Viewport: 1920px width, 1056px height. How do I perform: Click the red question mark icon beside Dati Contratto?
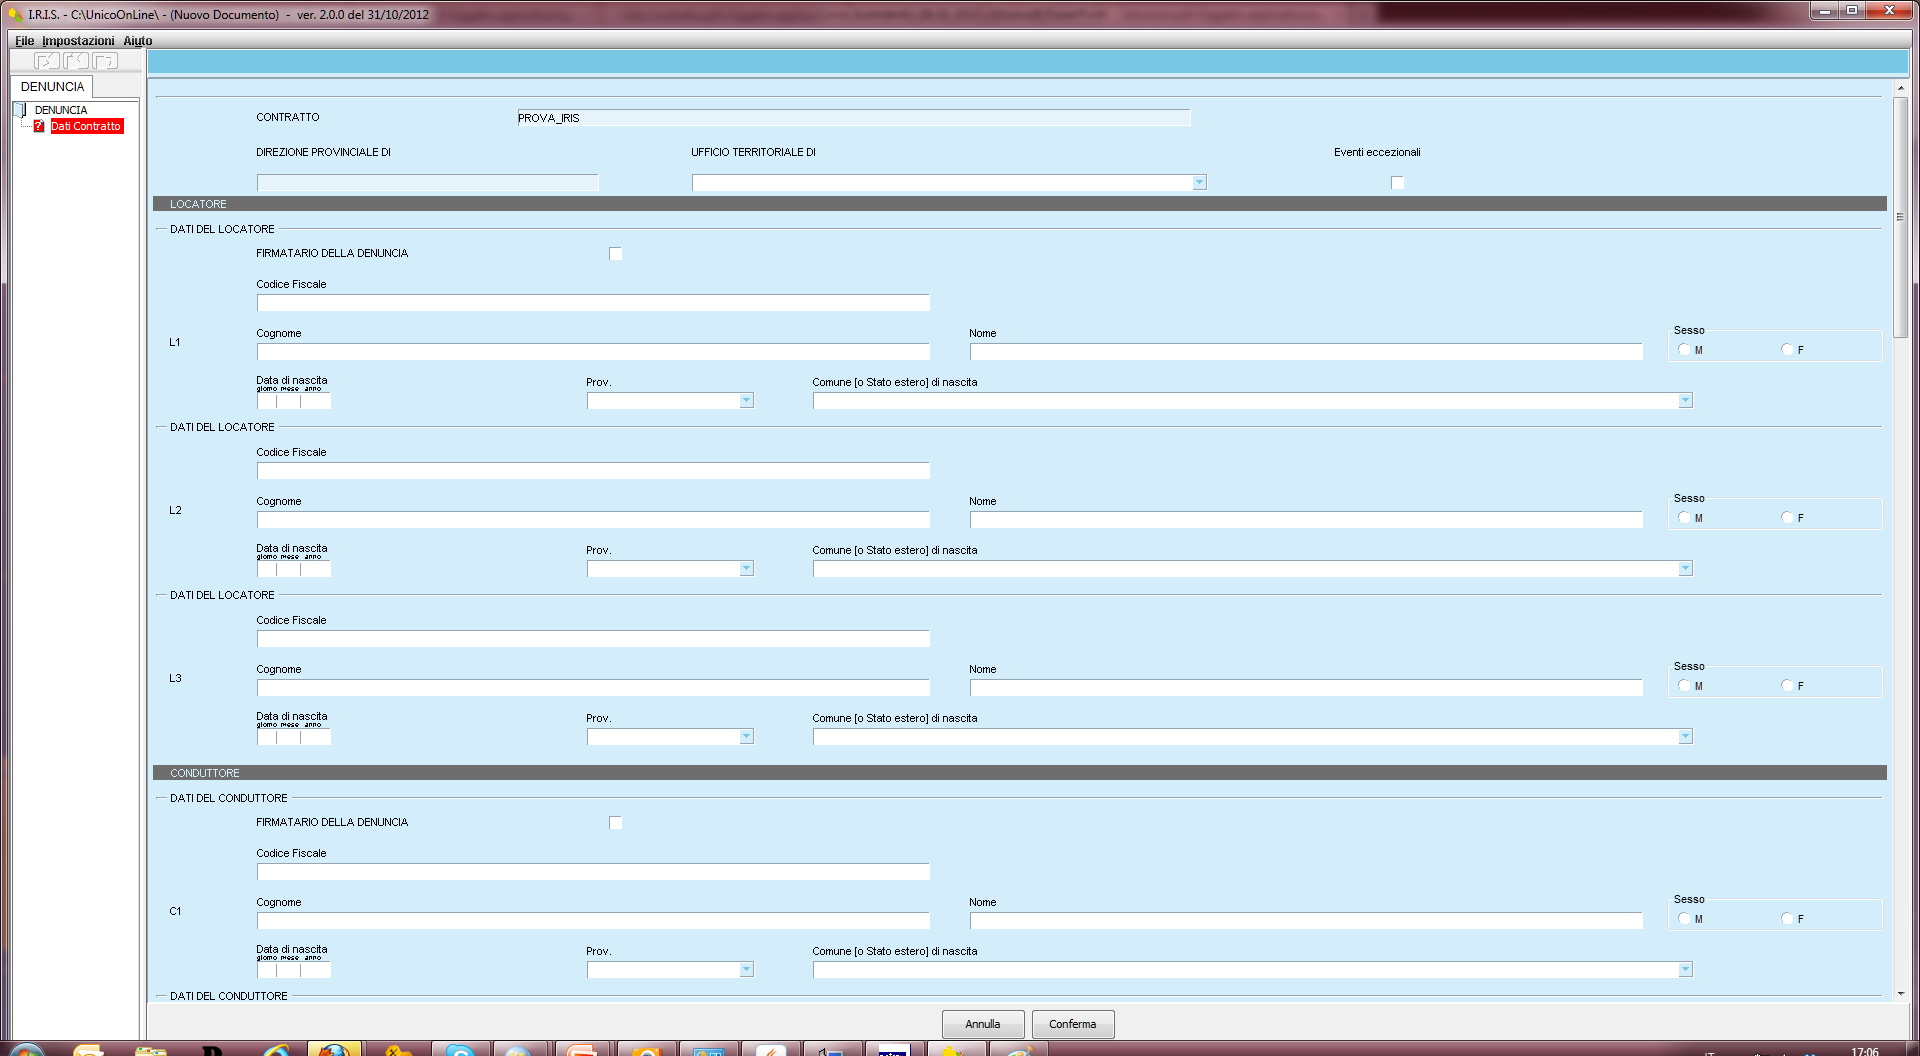39,126
